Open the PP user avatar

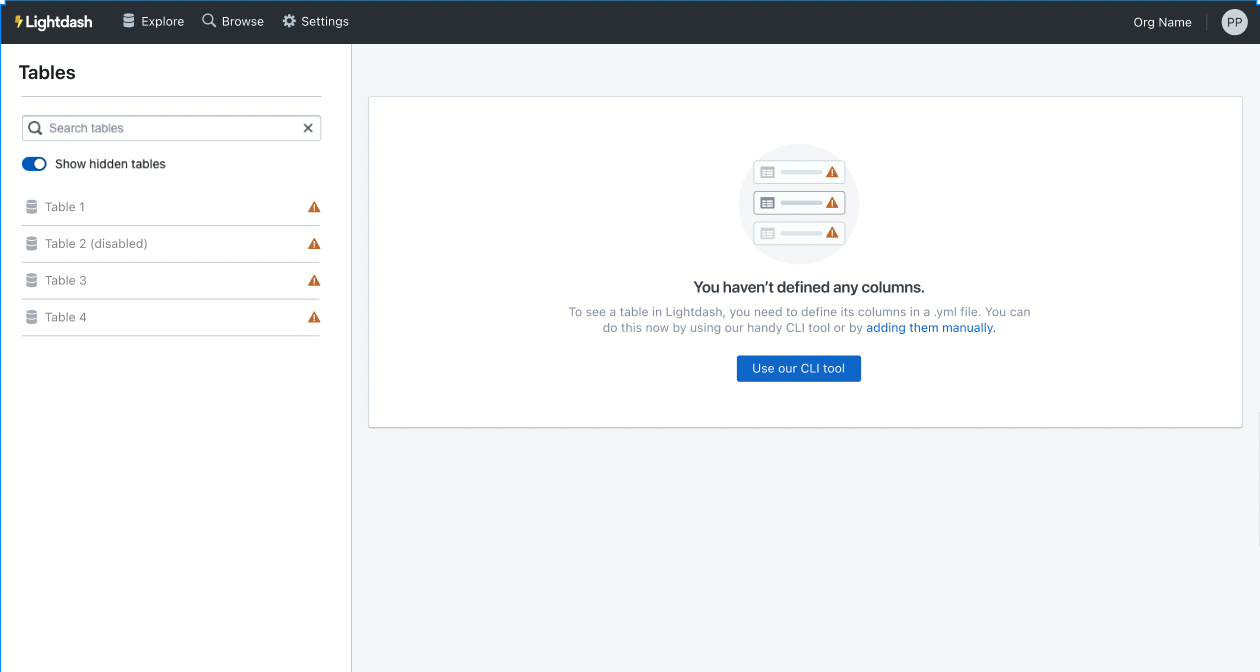(x=1235, y=22)
